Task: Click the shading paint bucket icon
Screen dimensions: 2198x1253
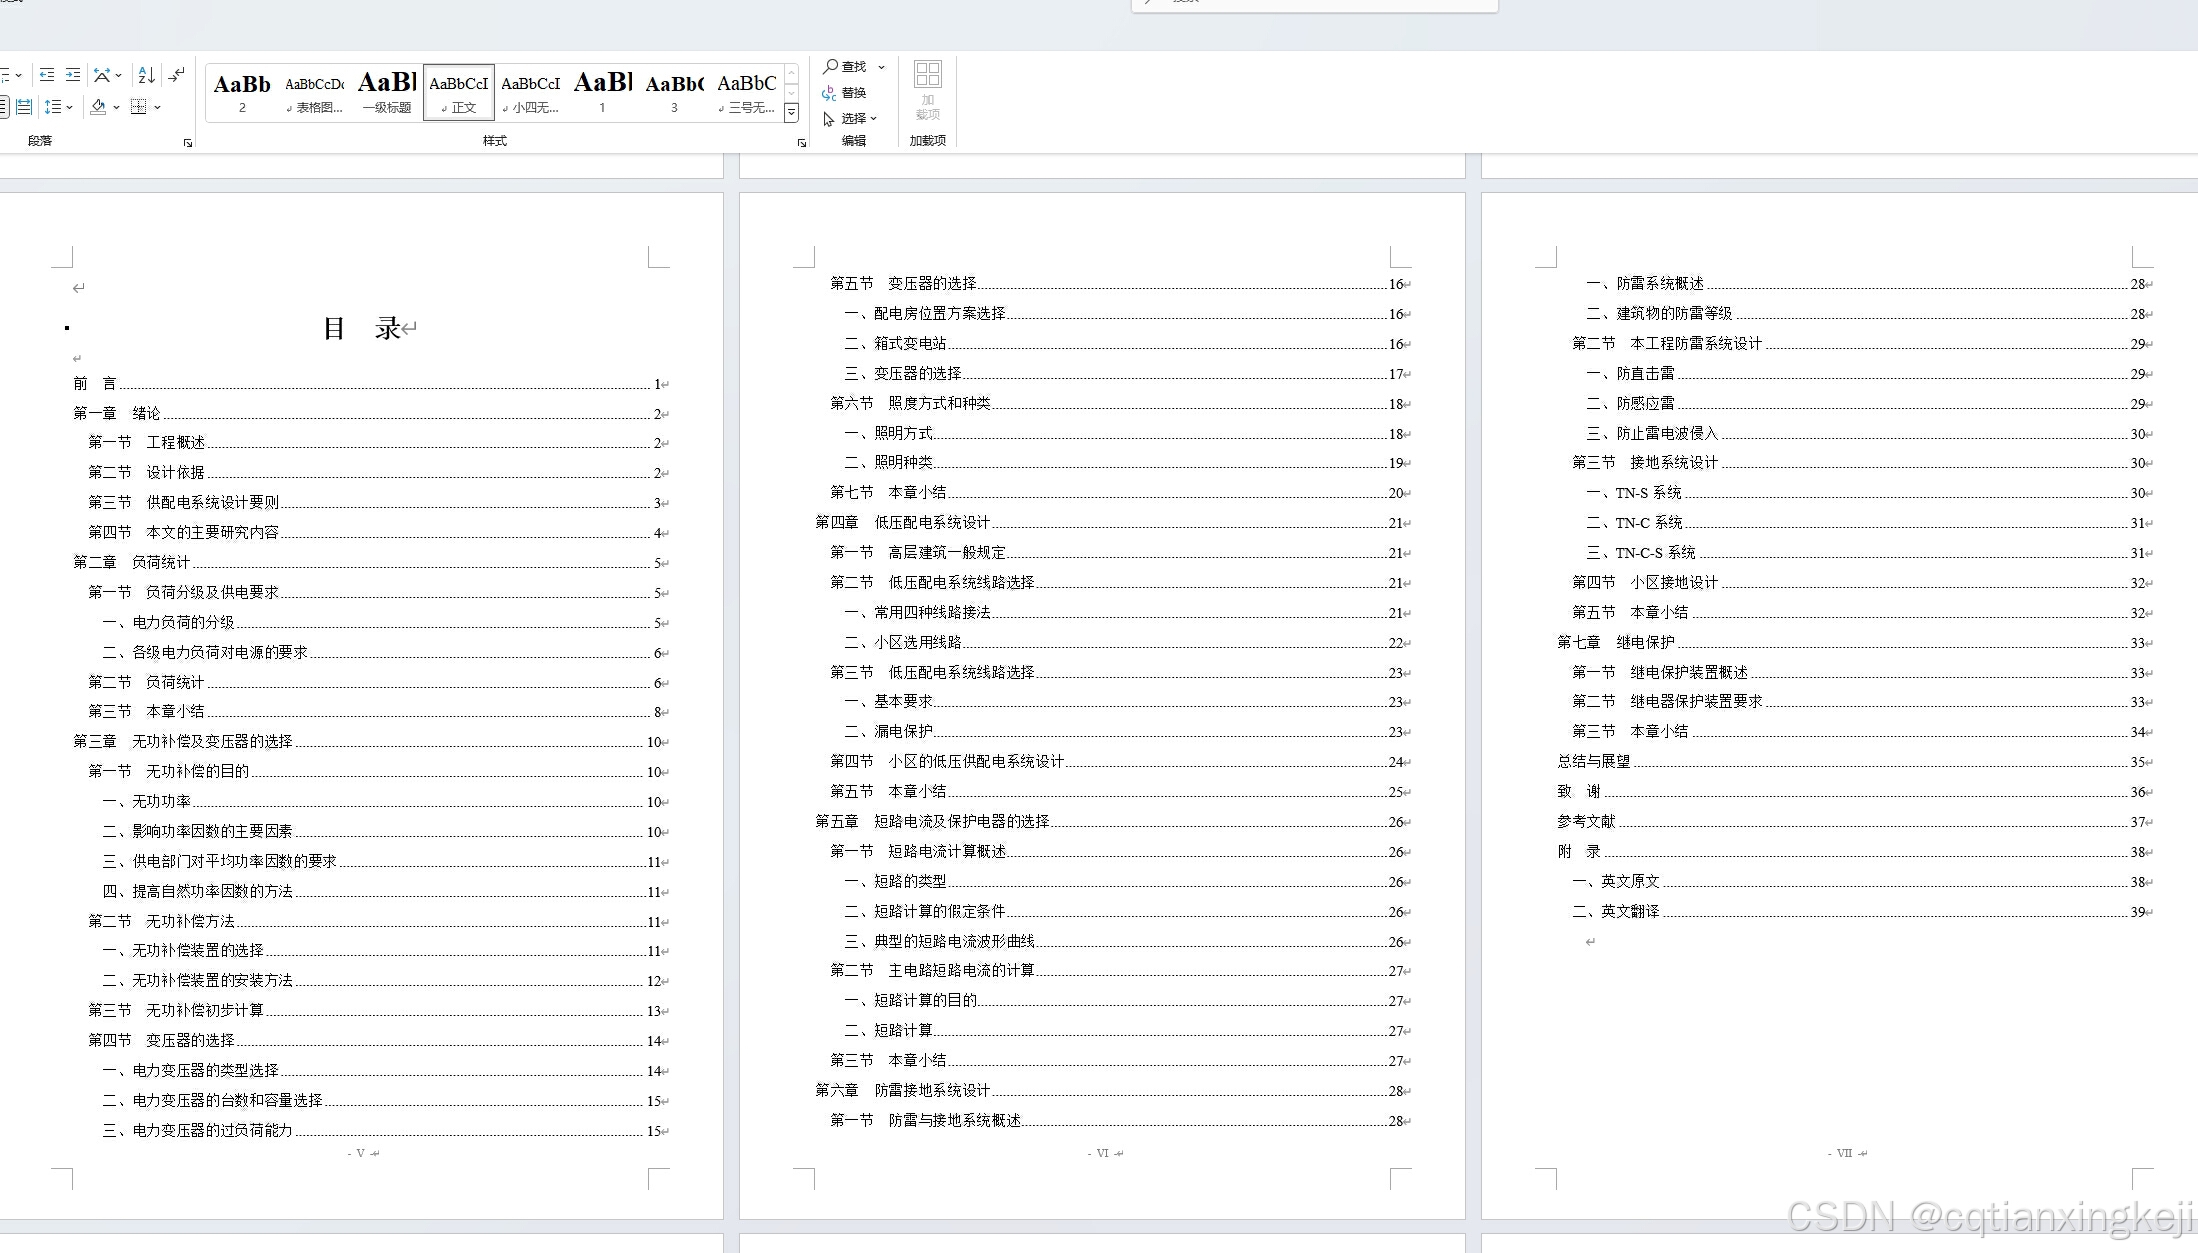Action: point(98,107)
